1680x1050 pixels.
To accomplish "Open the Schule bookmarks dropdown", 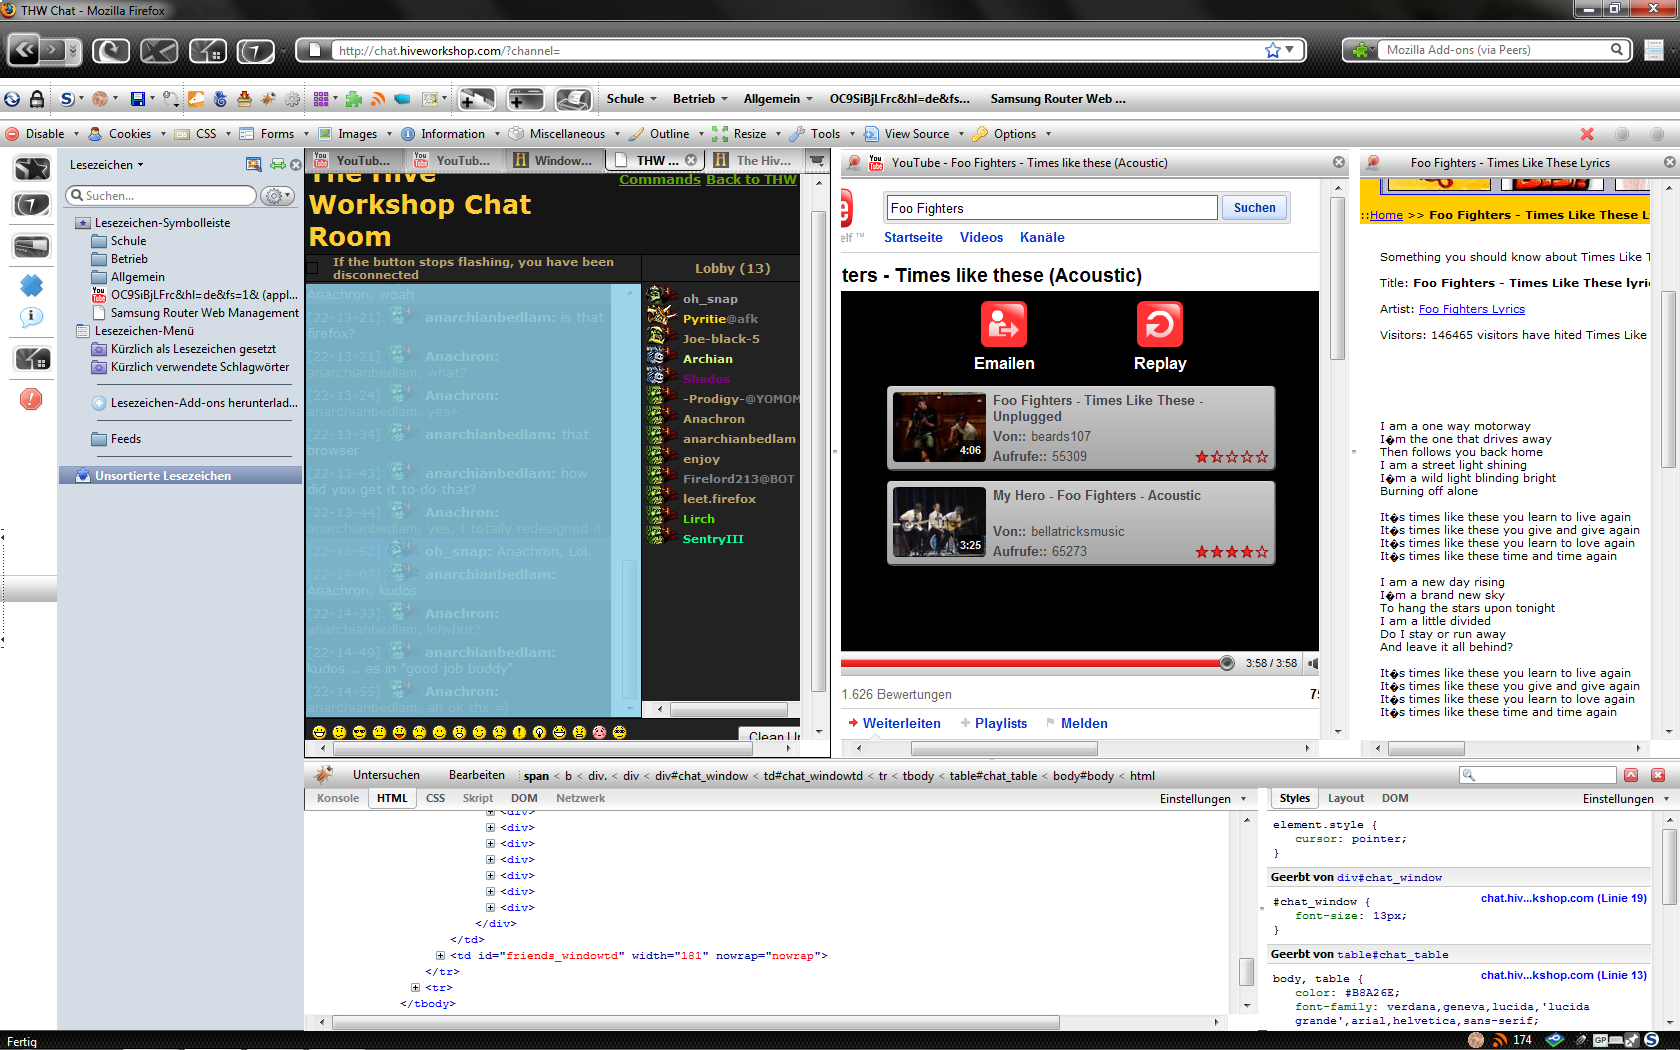I will coord(631,99).
